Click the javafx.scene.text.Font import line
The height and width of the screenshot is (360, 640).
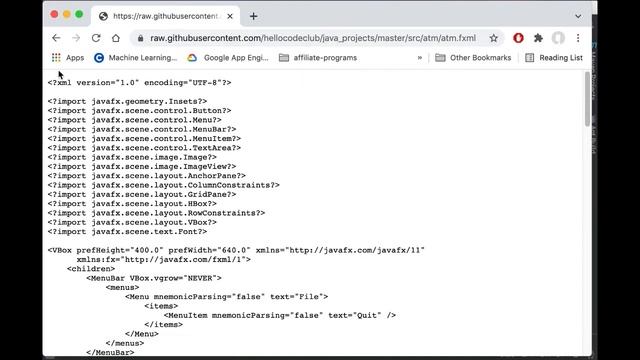coord(127,232)
